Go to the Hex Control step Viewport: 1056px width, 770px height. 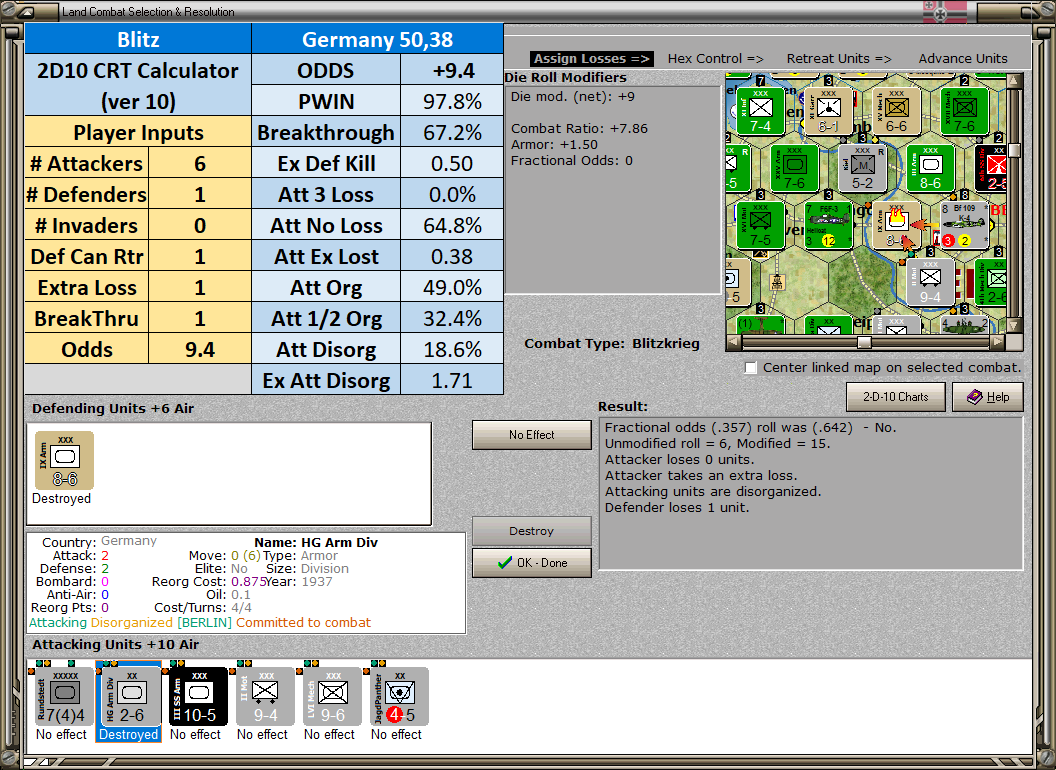coord(715,58)
